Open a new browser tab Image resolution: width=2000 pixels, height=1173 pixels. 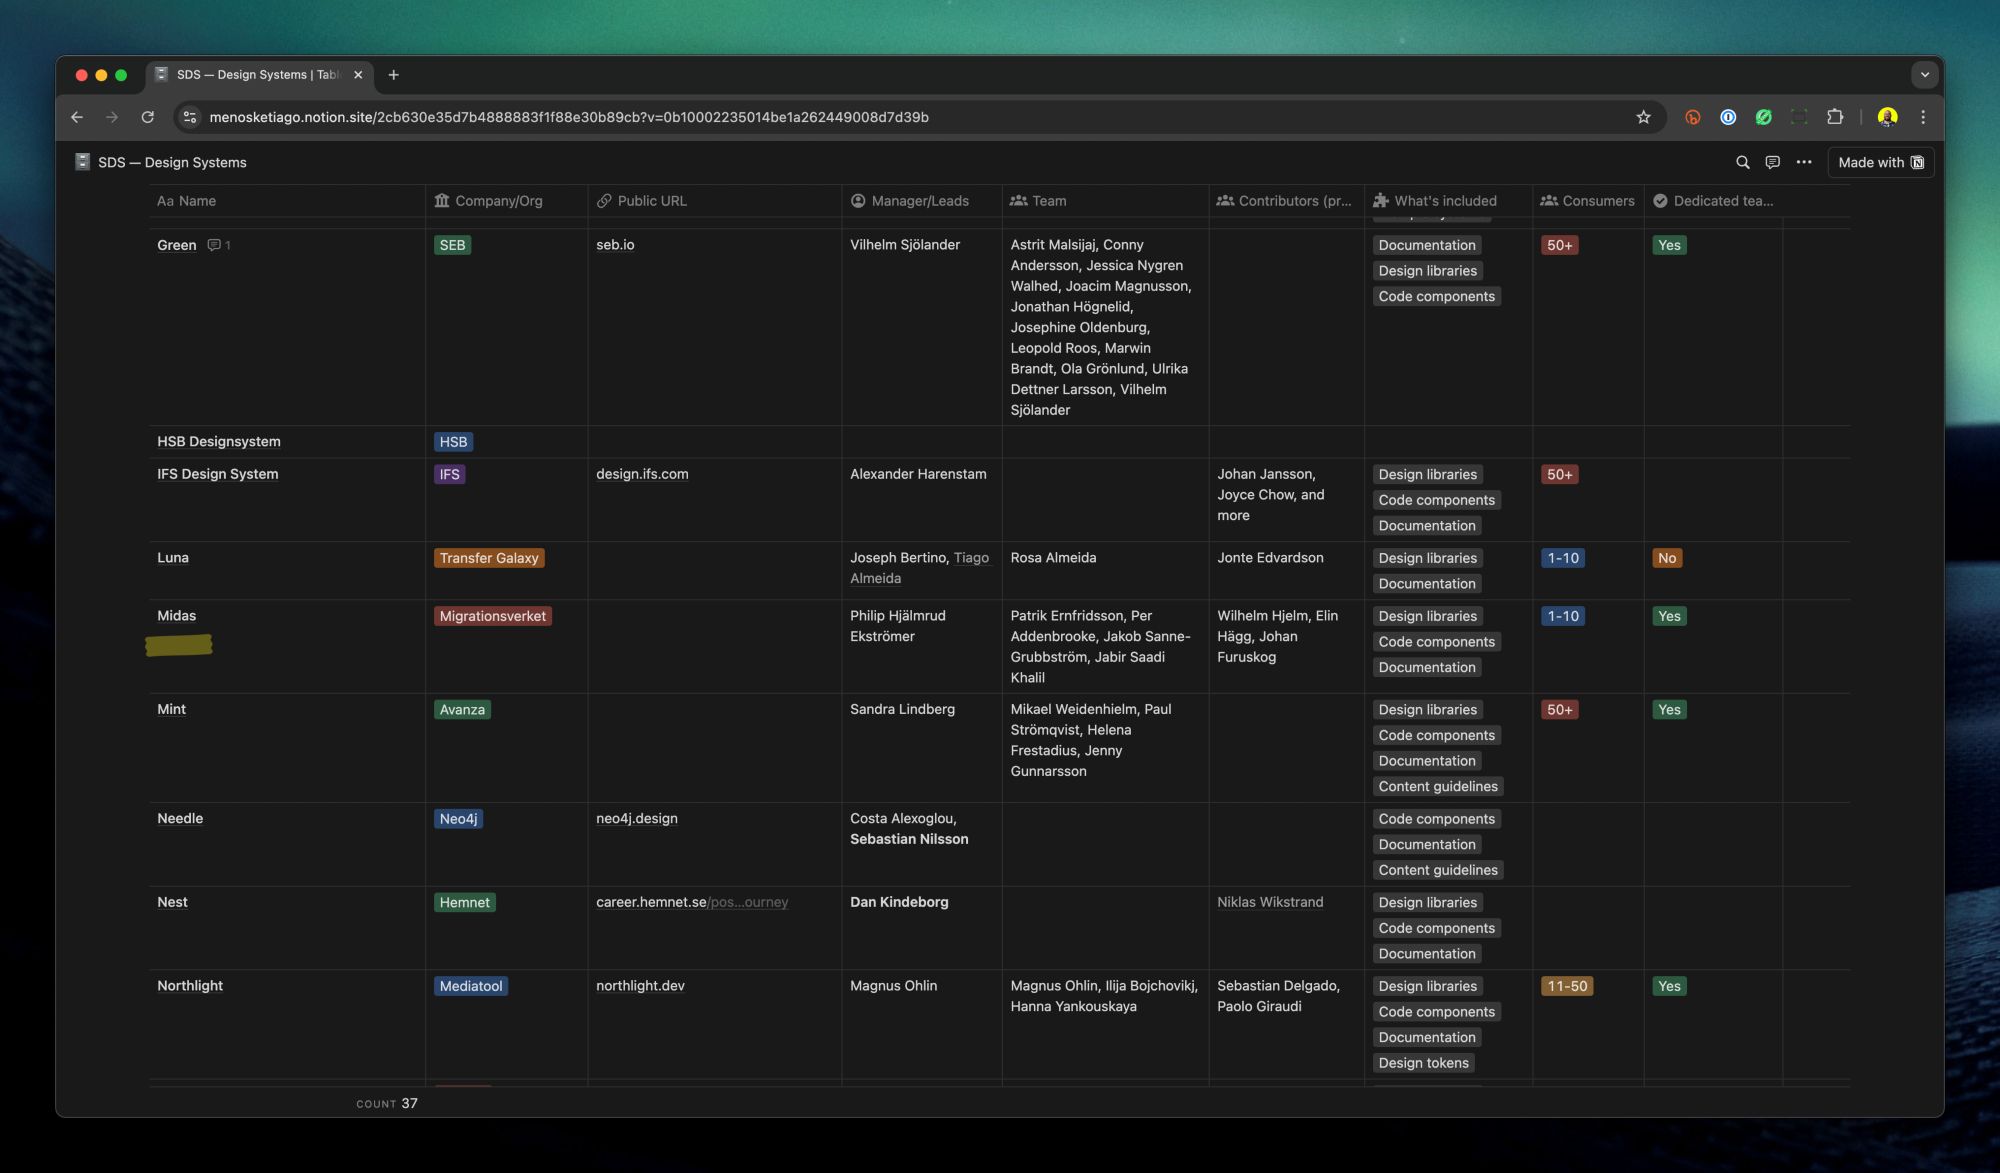(393, 75)
